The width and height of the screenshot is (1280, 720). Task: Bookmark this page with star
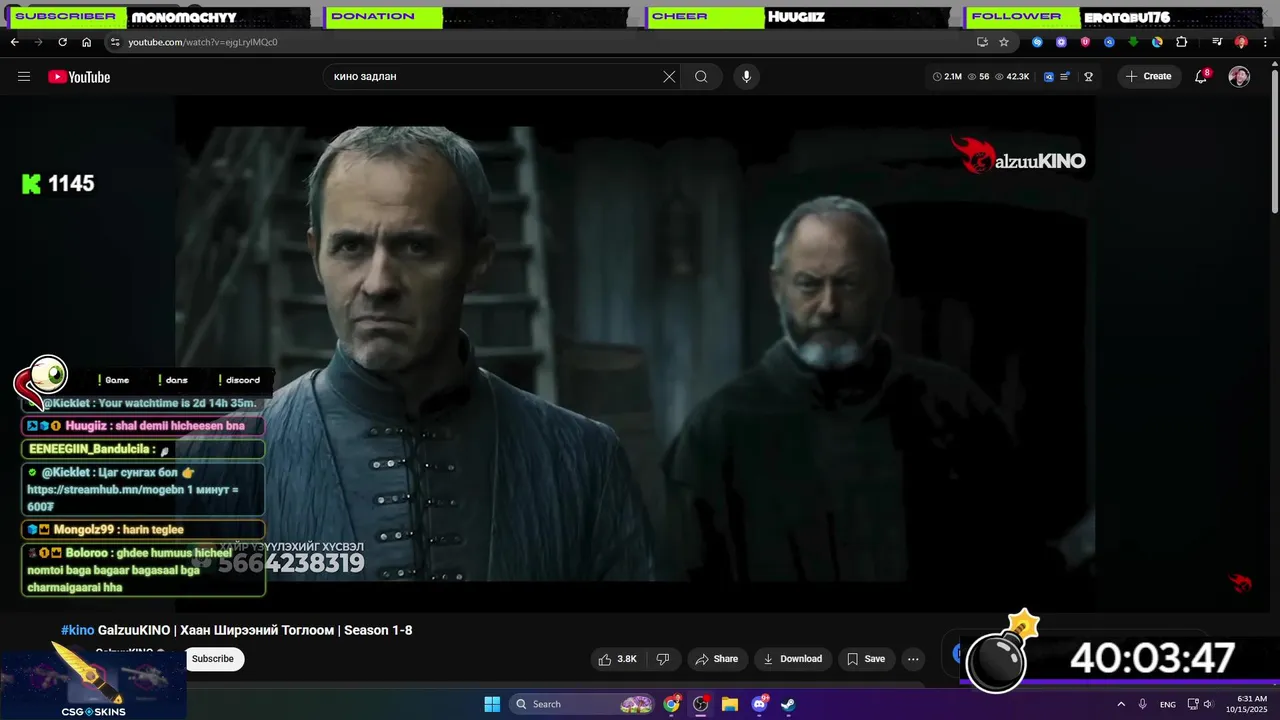tap(1004, 42)
